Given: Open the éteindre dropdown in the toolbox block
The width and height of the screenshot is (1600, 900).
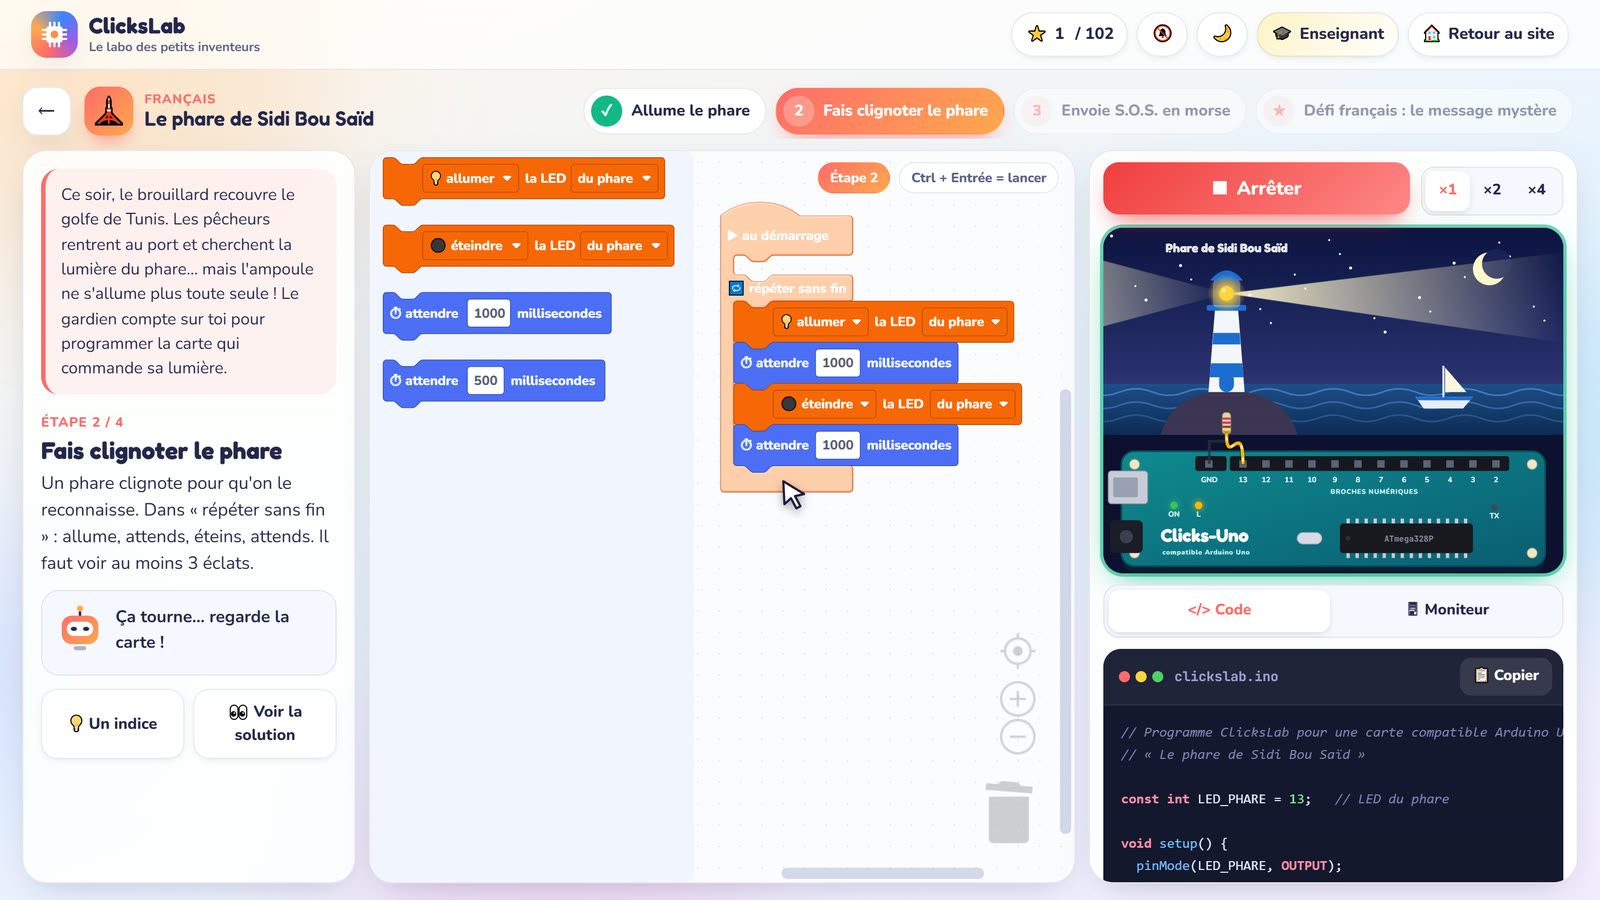Looking at the screenshot, I should pyautogui.click(x=476, y=246).
